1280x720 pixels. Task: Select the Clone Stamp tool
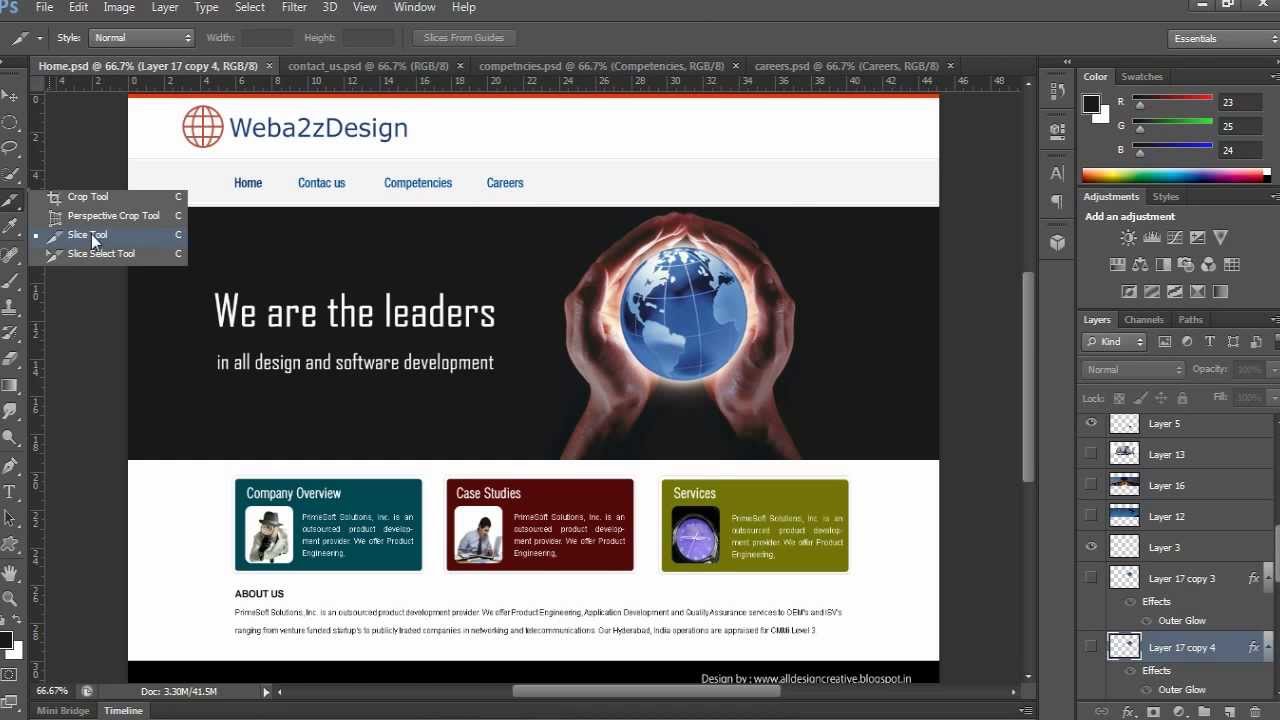(x=10, y=307)
